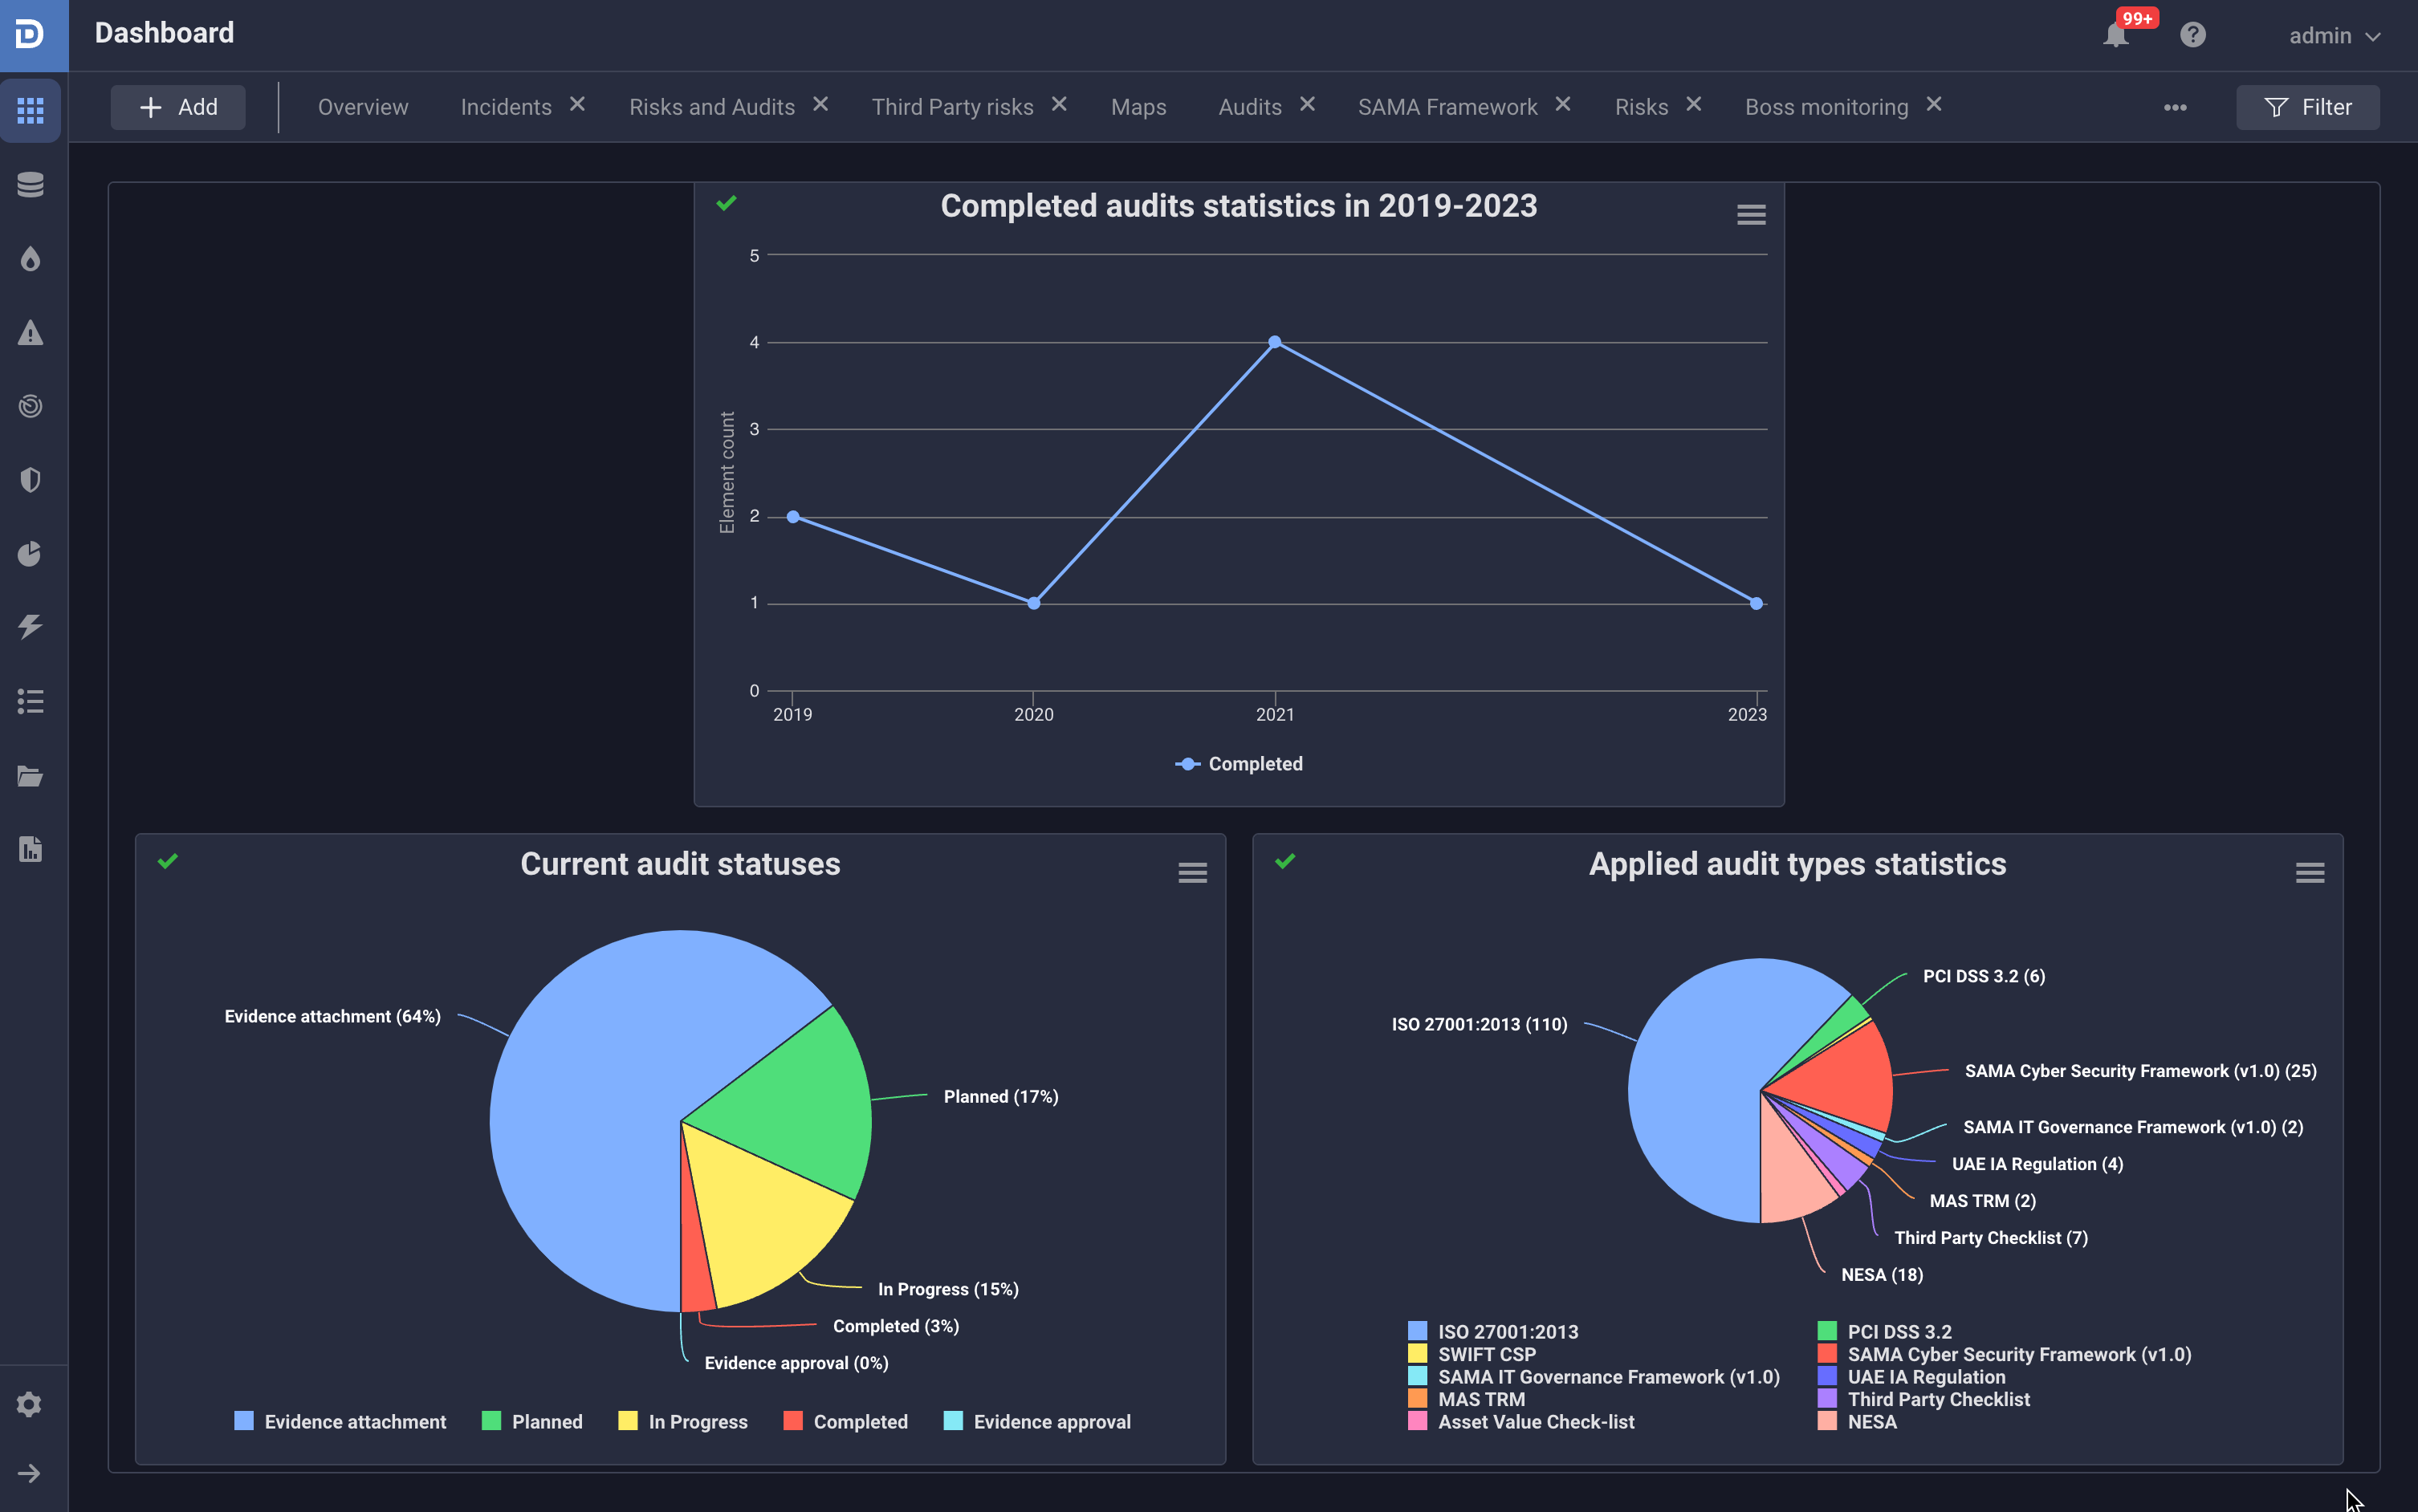
Task: Open the folder sidebar icon
Action: 30,776
